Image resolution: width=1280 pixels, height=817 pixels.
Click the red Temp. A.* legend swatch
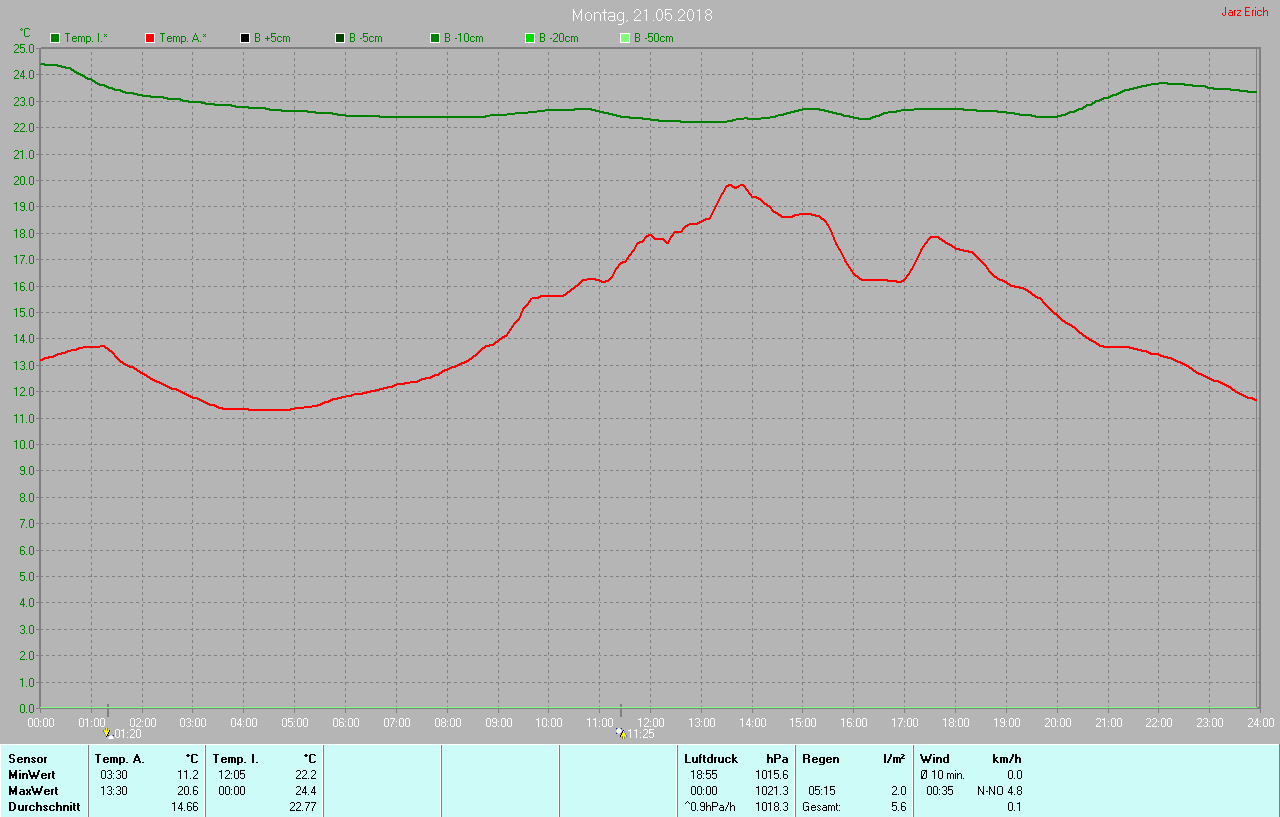point(150,38)
